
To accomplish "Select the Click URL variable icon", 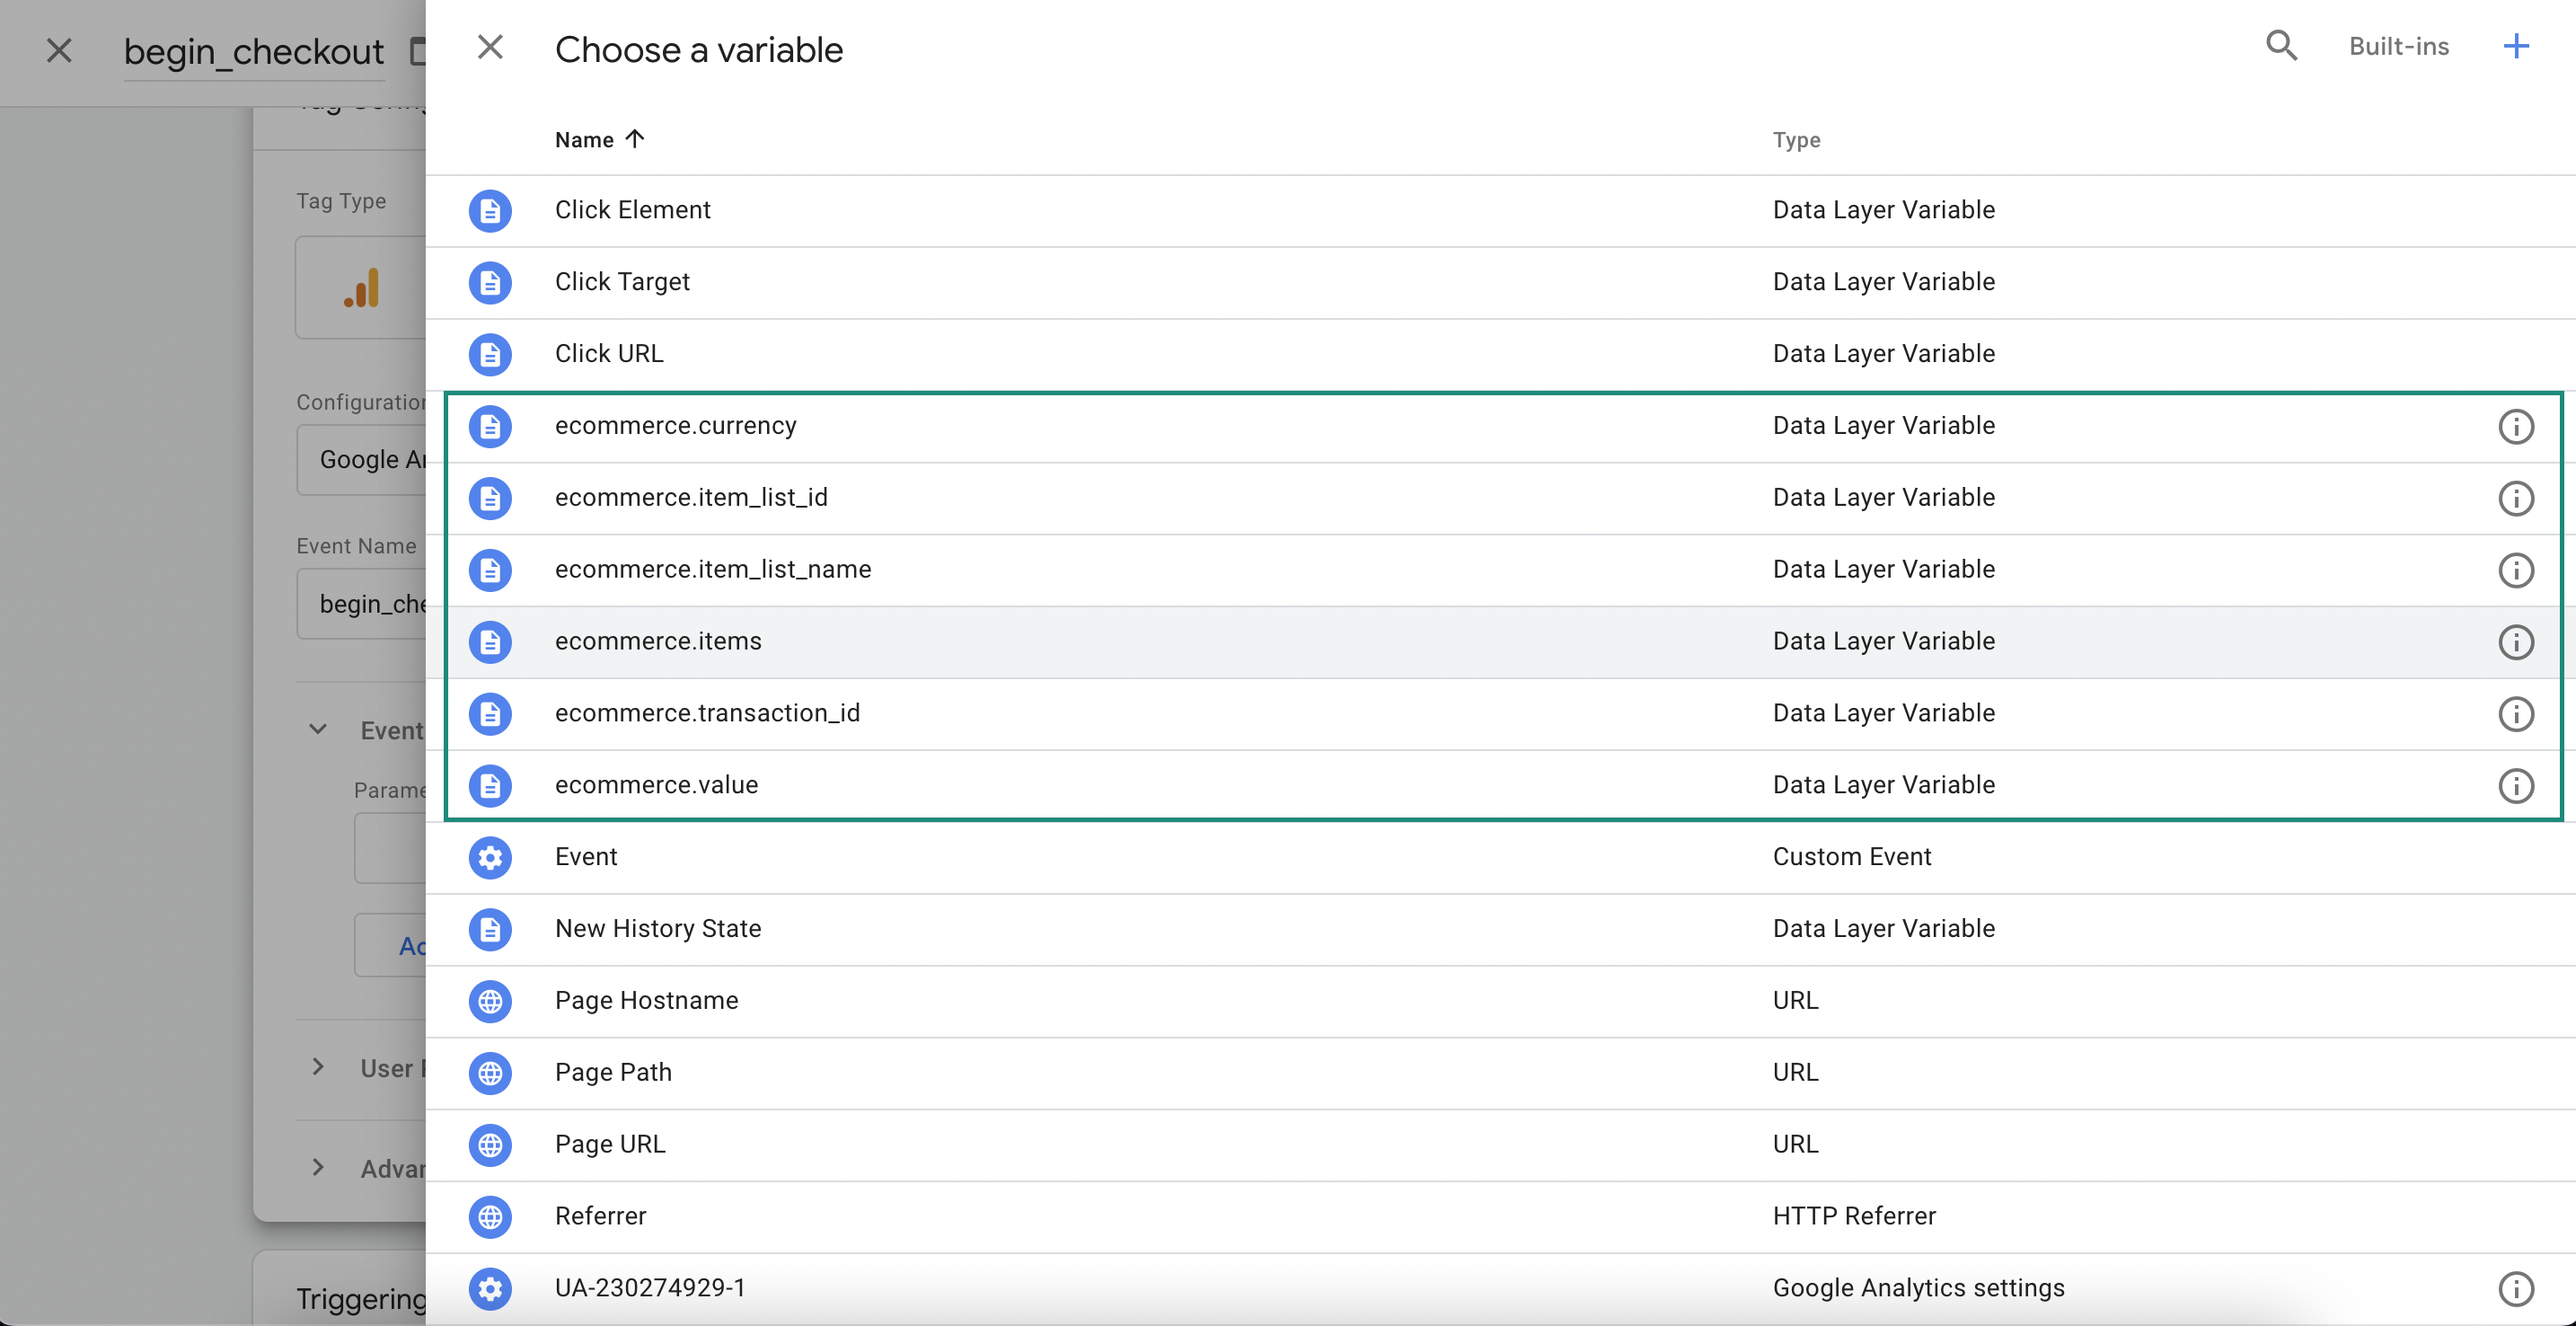I will 490,355.
